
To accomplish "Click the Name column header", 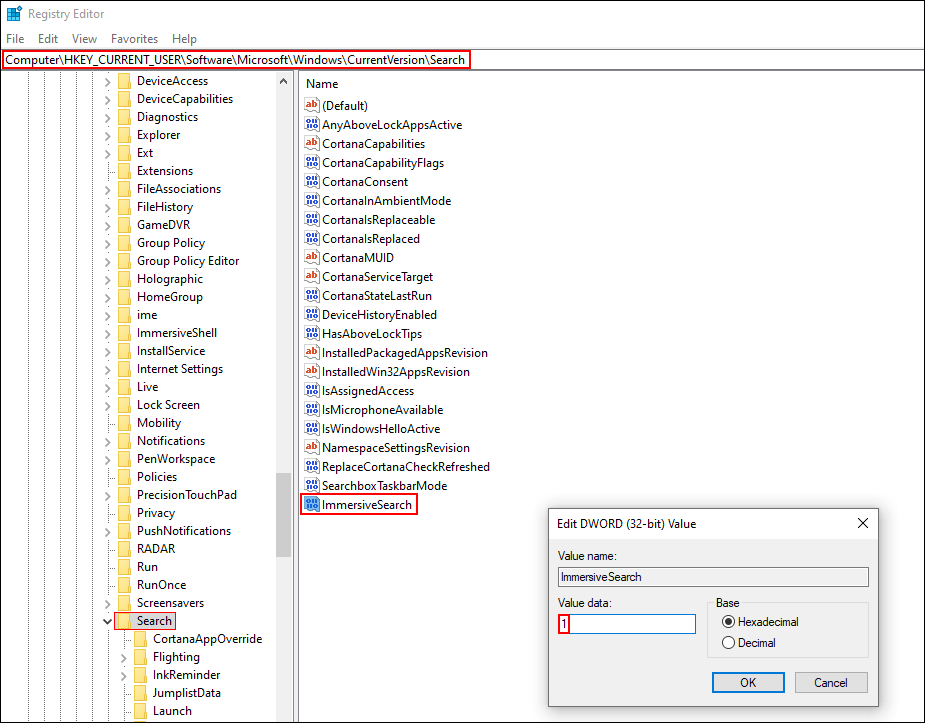I will click(322, 84).
